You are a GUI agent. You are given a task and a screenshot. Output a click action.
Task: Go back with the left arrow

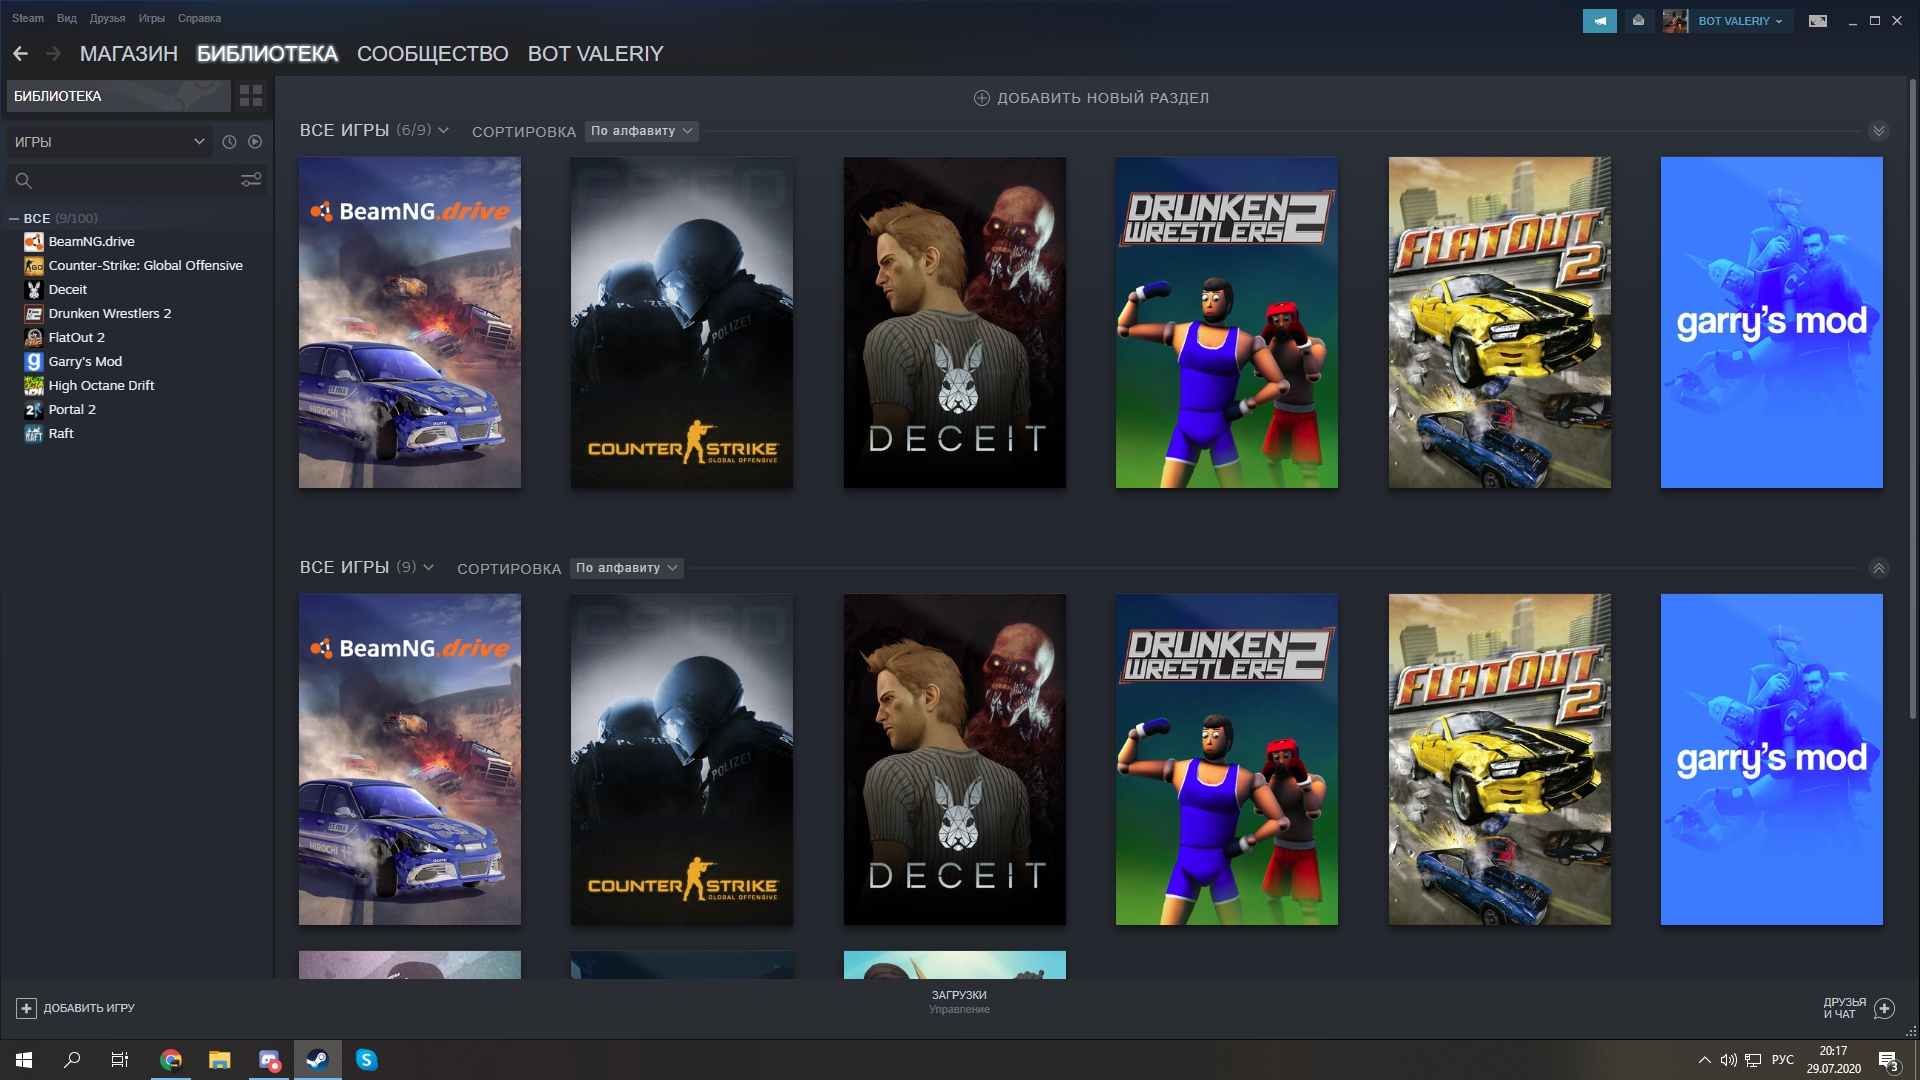(20, 54)
